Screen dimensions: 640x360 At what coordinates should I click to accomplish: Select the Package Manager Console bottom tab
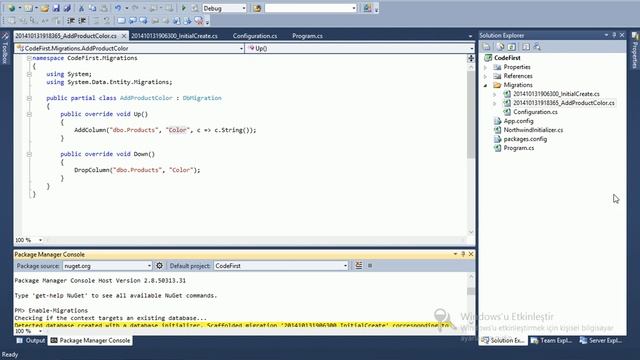coord(90,340)
